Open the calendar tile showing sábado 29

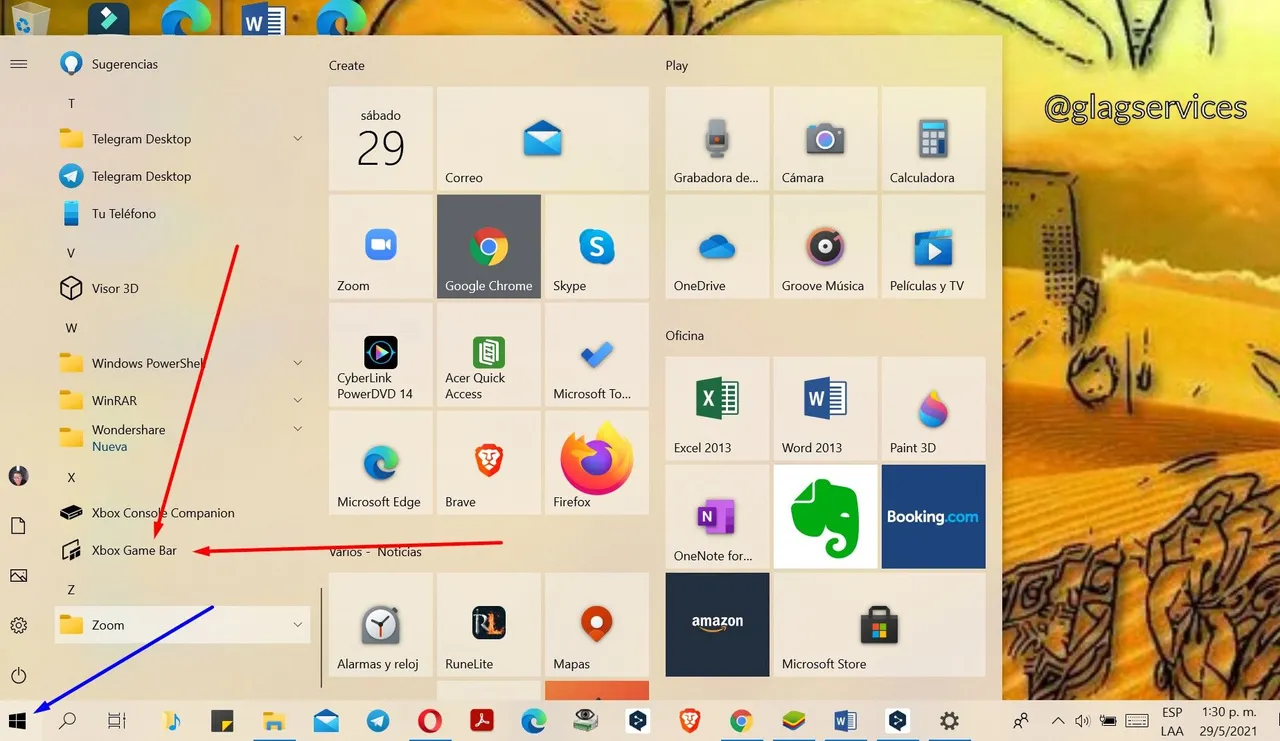pos(381,138)
